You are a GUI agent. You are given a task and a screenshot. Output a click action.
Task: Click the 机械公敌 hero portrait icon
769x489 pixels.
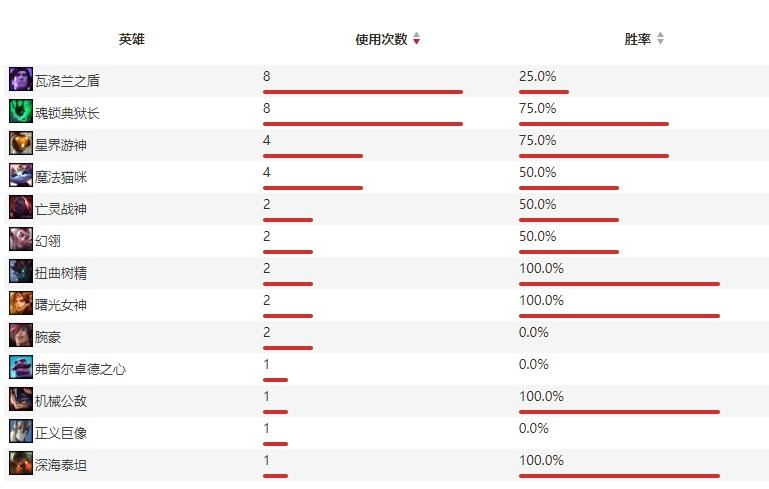pos(21,400)
